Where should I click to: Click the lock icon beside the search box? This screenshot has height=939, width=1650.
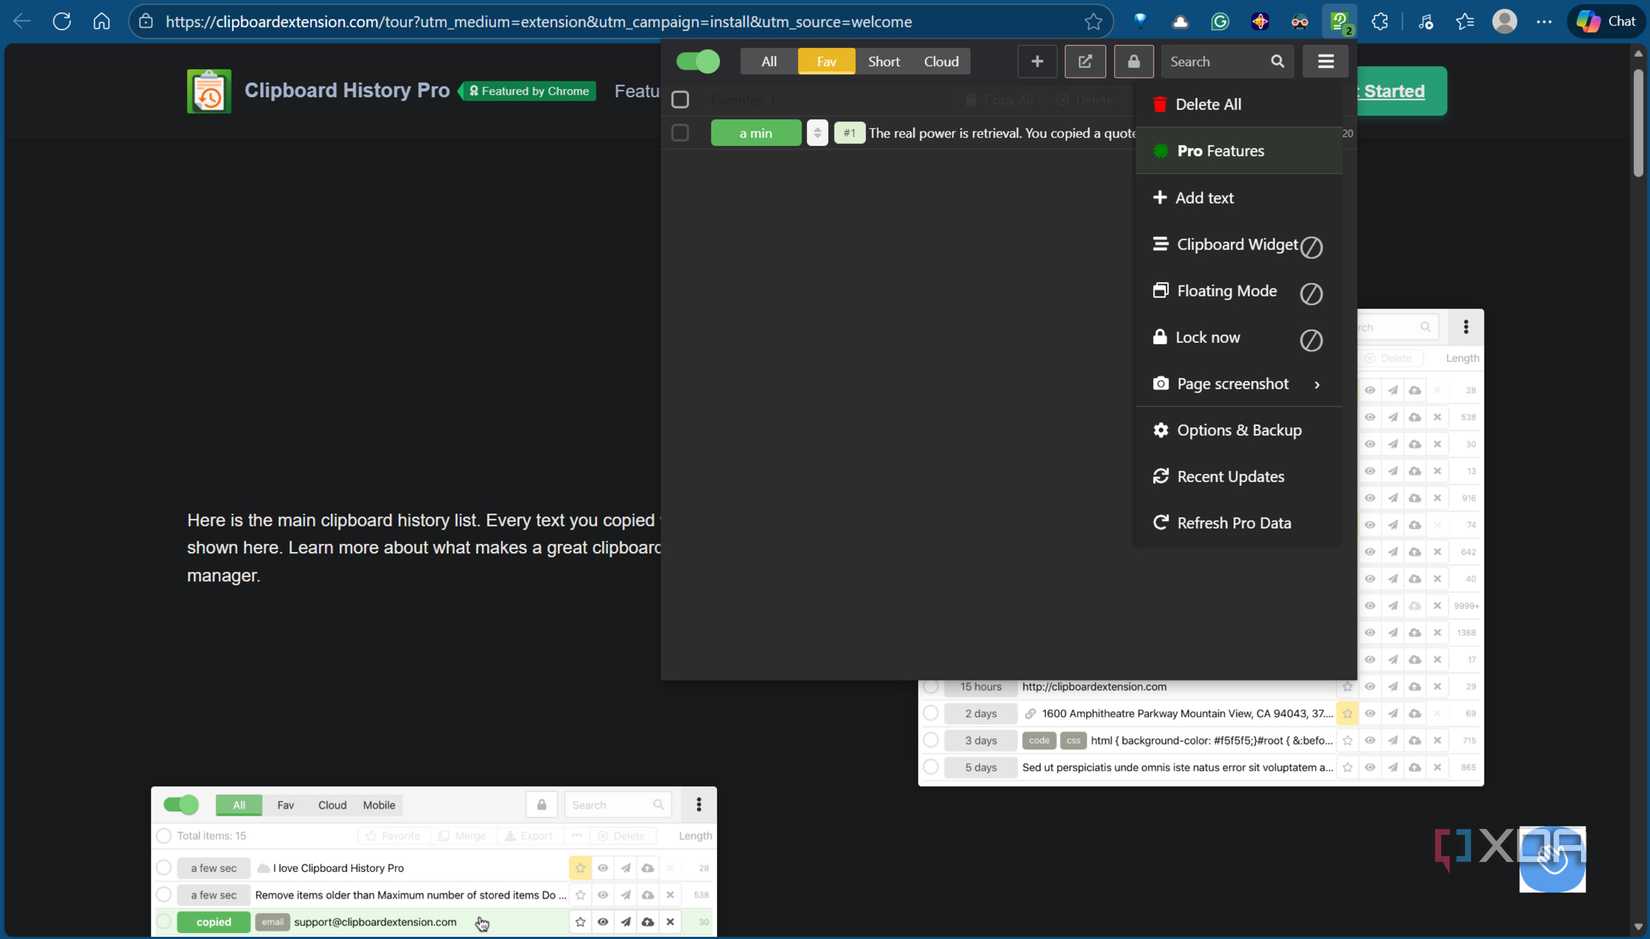pos(1133,61)
